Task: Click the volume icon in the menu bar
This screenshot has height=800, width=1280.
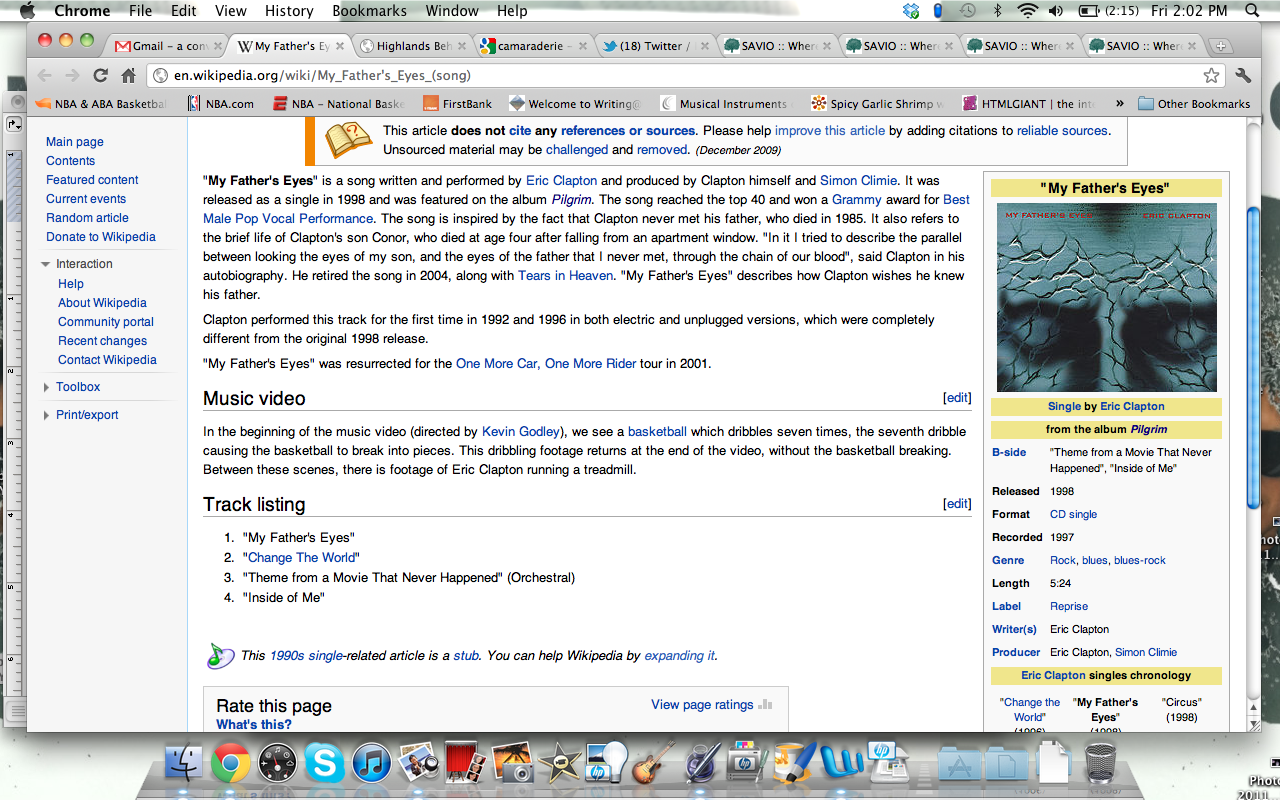Action: point(1058,11)
